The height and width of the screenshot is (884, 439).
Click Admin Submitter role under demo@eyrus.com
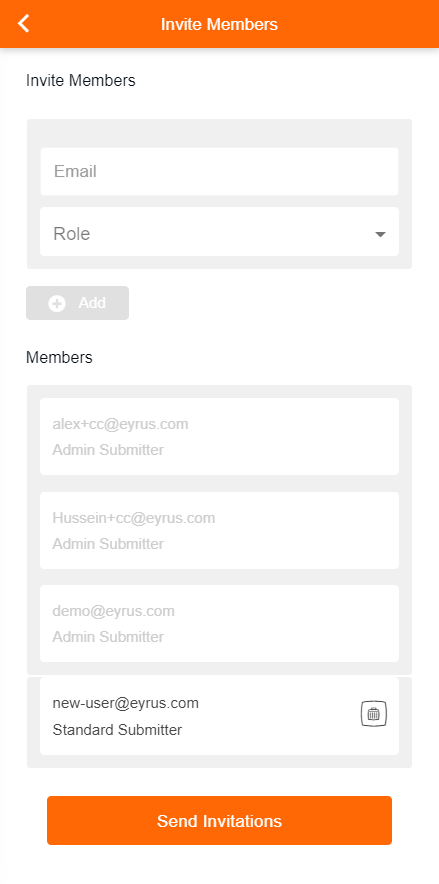coord(108,637)
